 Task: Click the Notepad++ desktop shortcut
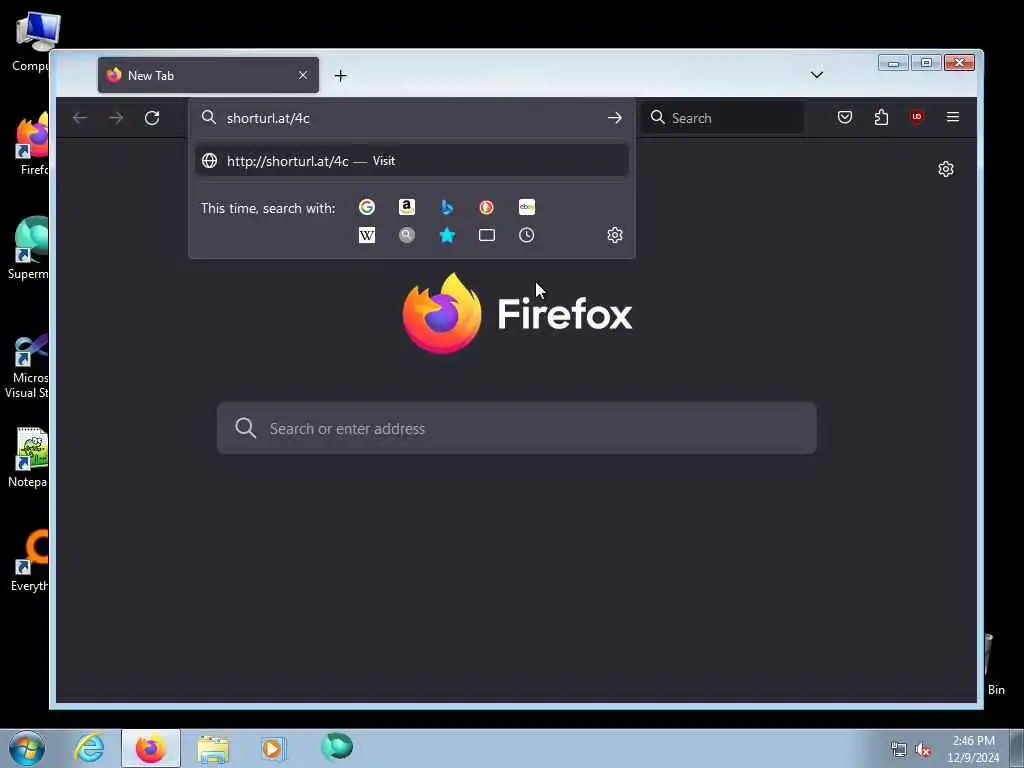(27, 458)
